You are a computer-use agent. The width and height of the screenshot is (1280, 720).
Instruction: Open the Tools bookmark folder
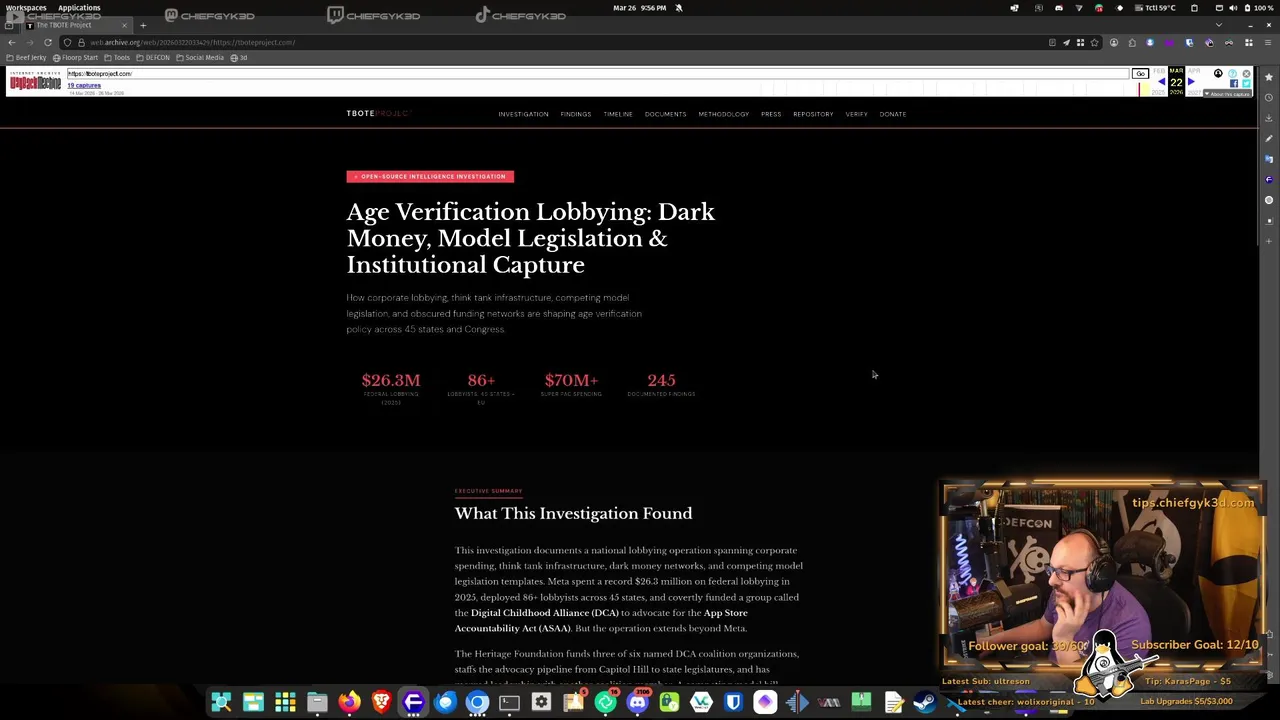(x=117, y=58)
